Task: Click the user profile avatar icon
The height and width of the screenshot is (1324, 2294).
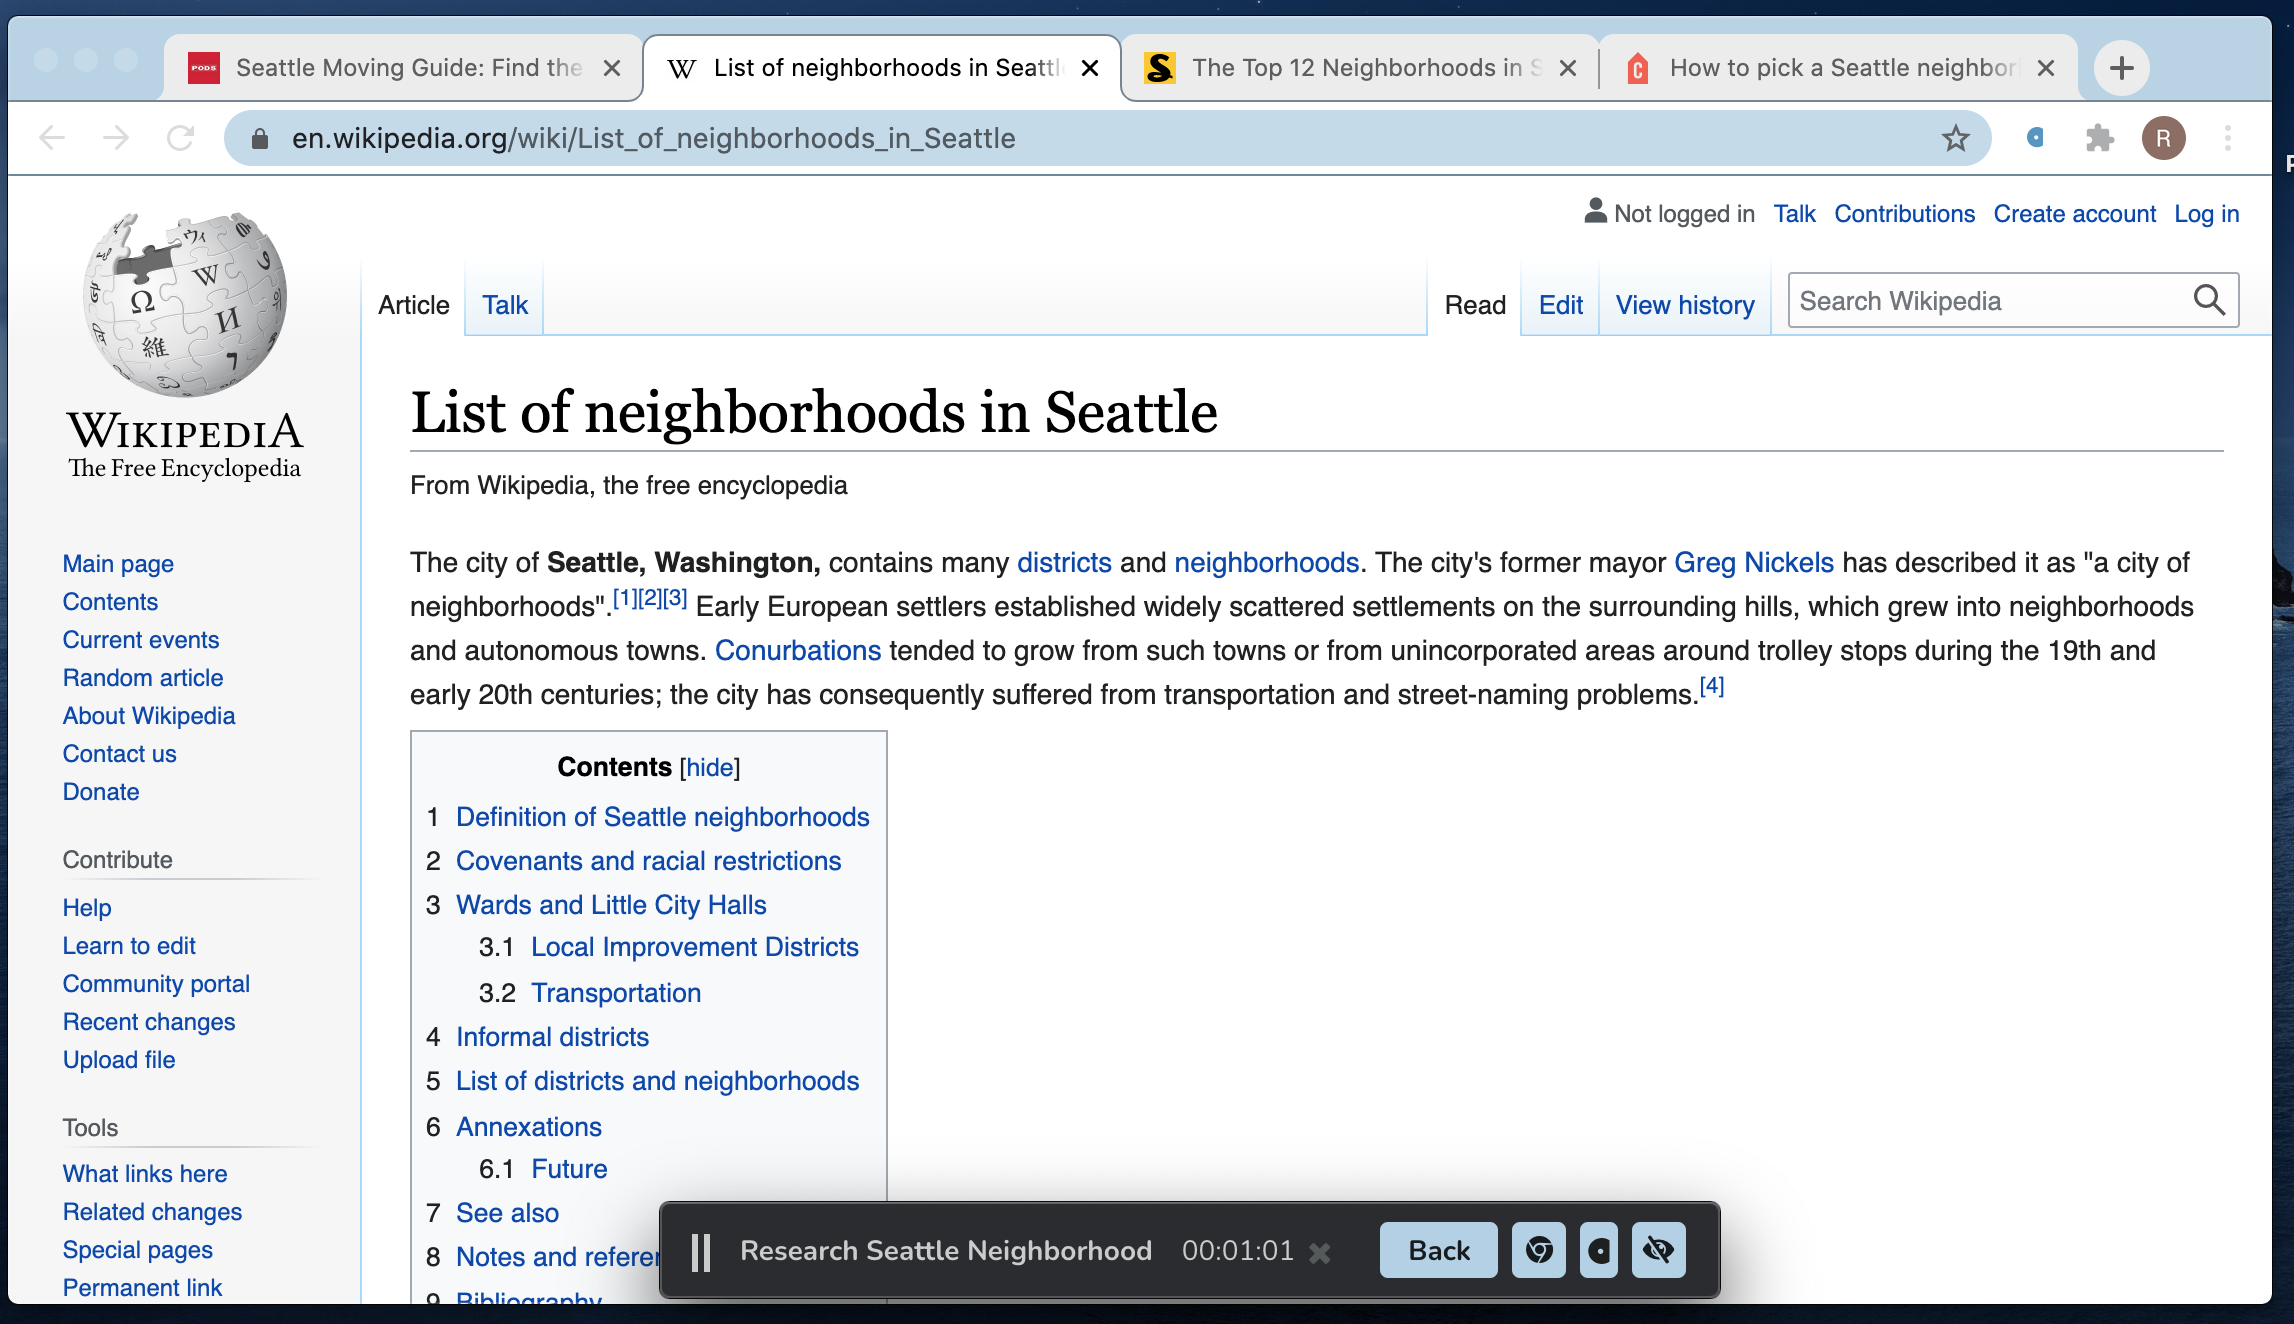Action: coord(2163,137)
